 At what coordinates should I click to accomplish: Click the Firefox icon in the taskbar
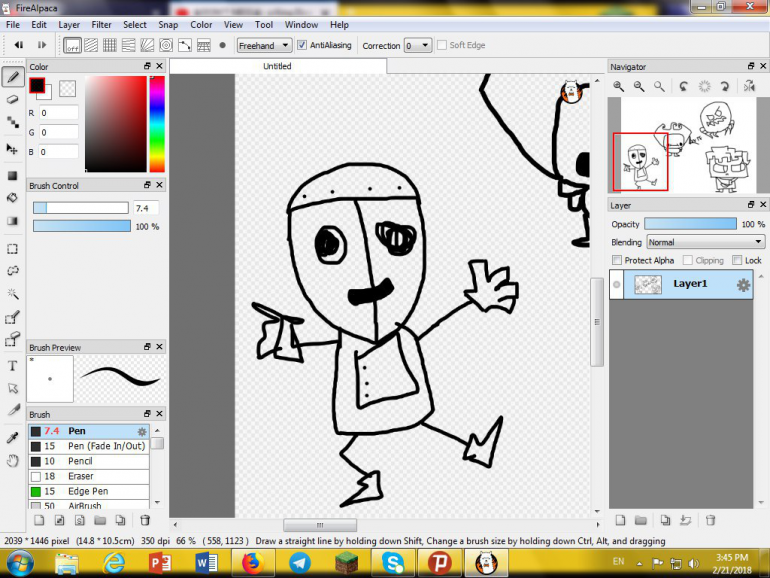coord(255,562)
